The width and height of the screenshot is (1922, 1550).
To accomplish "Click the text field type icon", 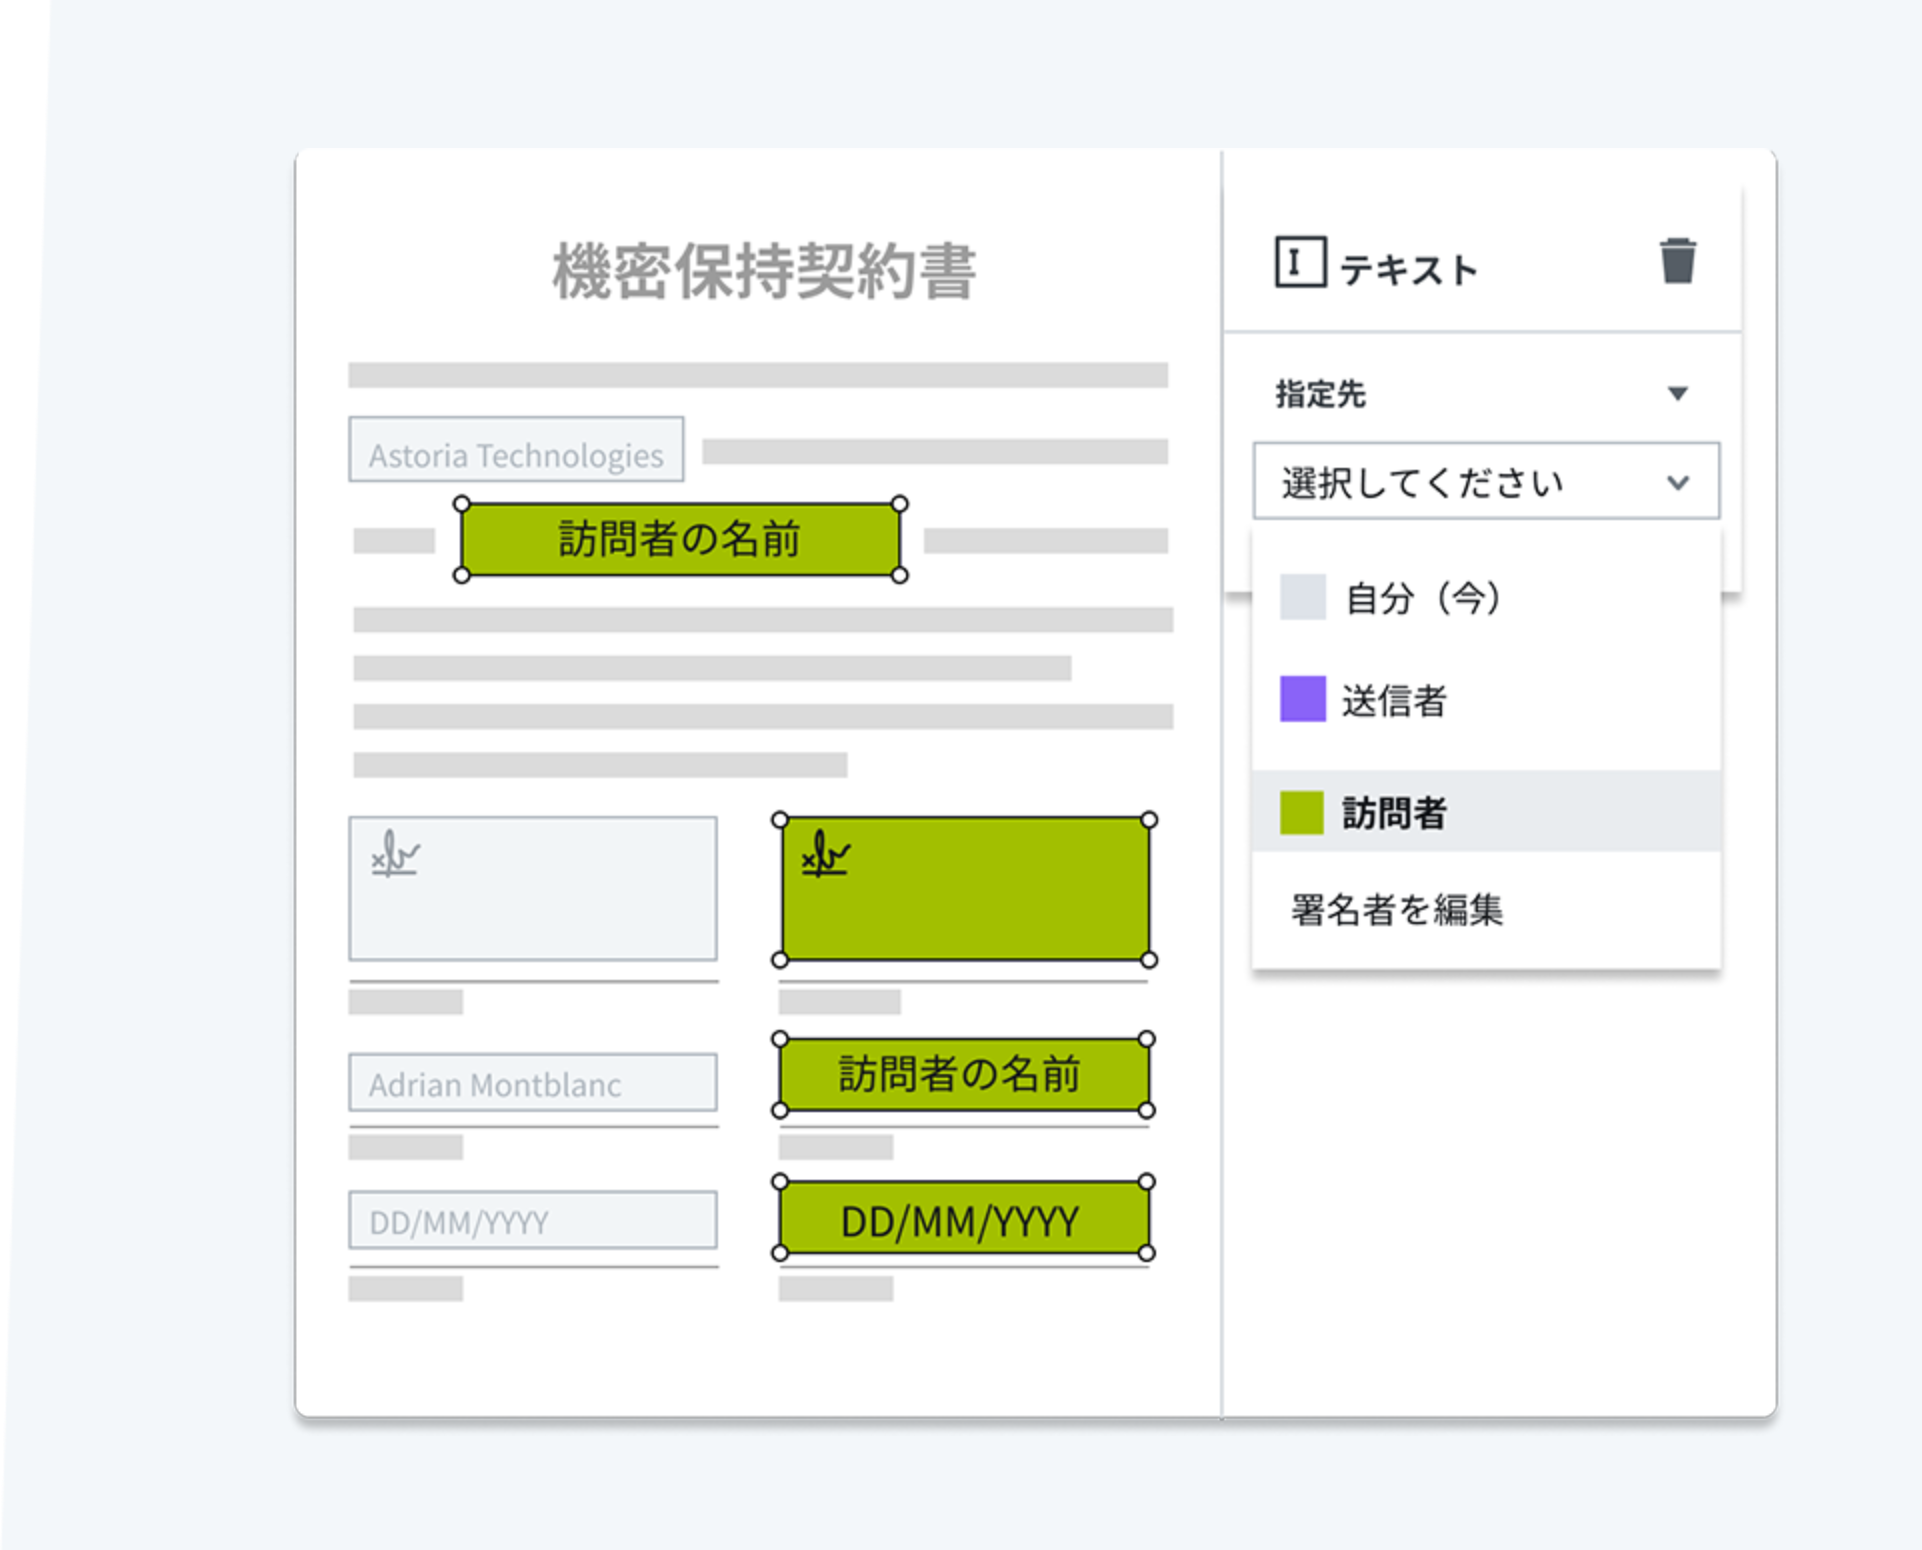I will 1299,262.
